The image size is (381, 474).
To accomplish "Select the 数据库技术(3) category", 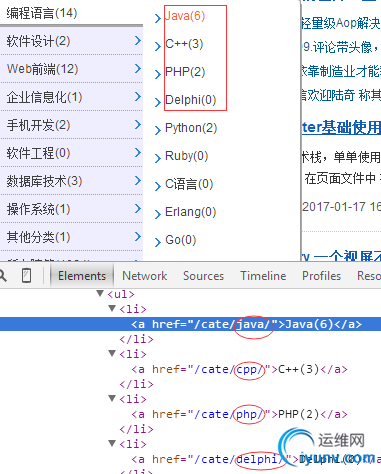I will [x=44, y=181].
